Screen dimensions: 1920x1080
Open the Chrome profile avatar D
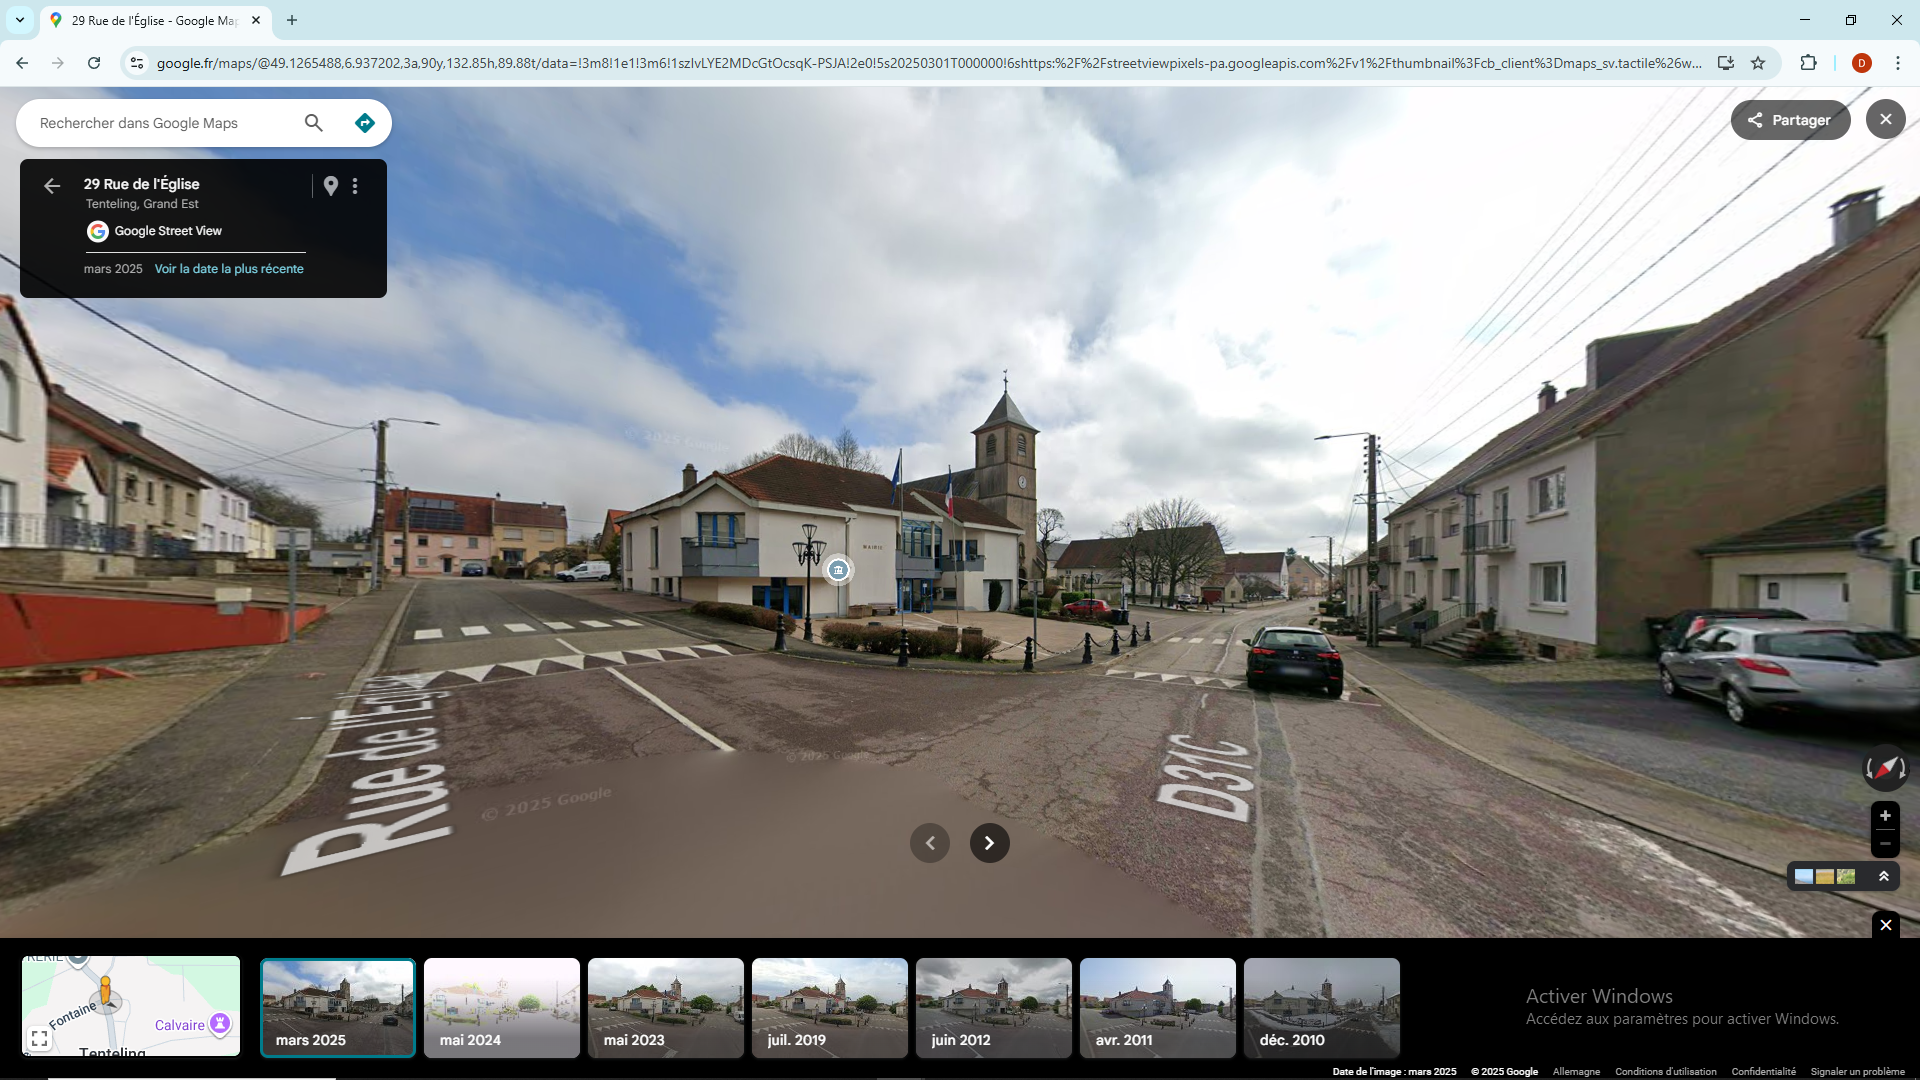pyautogui.click(x=1862, y=63)
